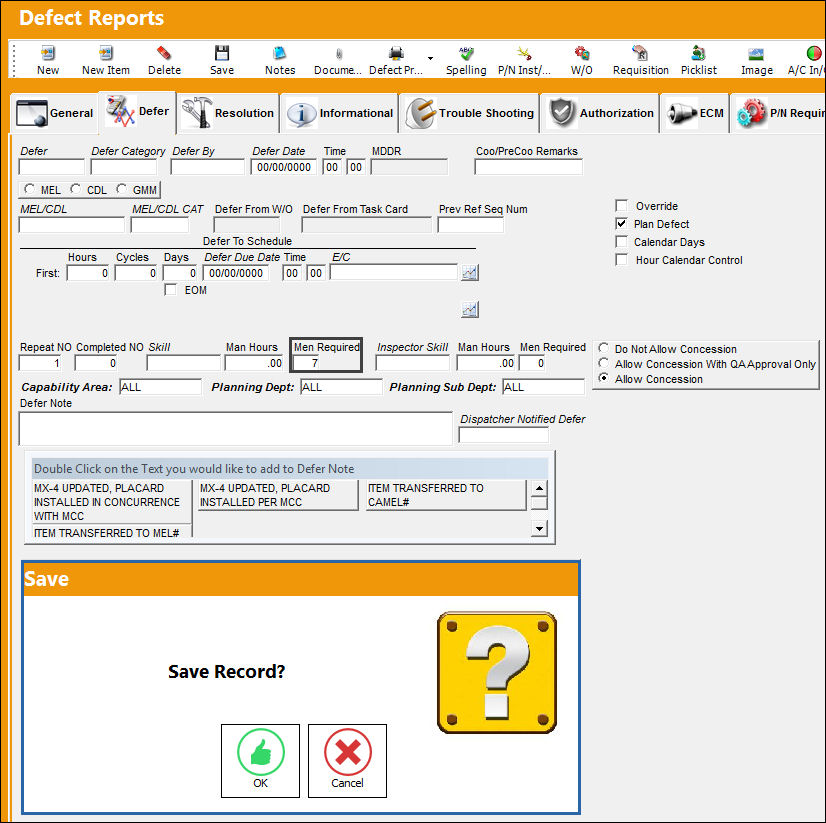Click the Skill input field
The width and height of the screenshot is (826, 823).
183,363
